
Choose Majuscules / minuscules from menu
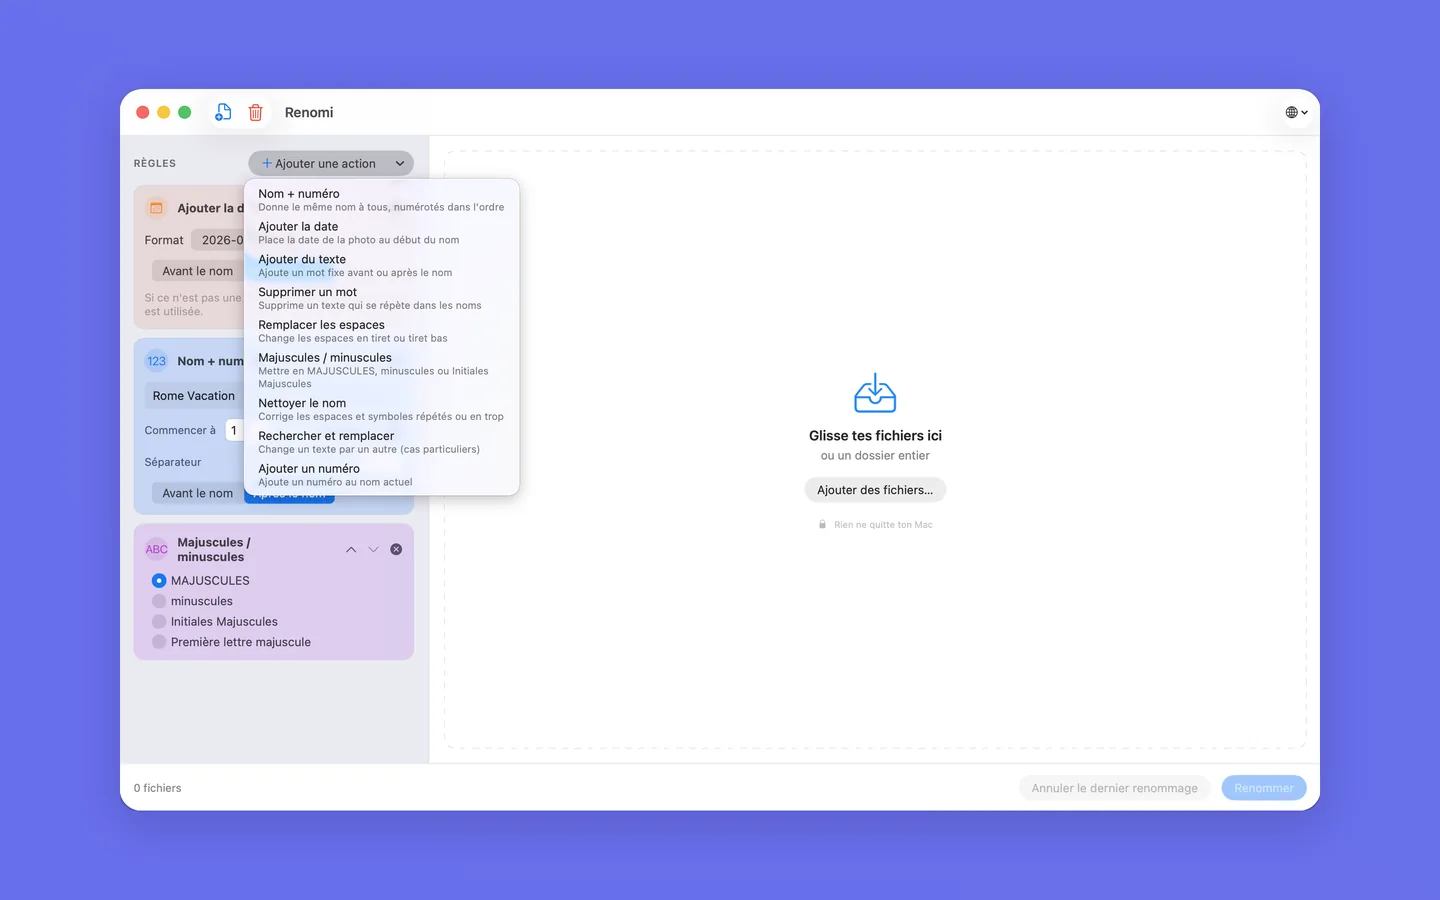[x=381, y=370]
